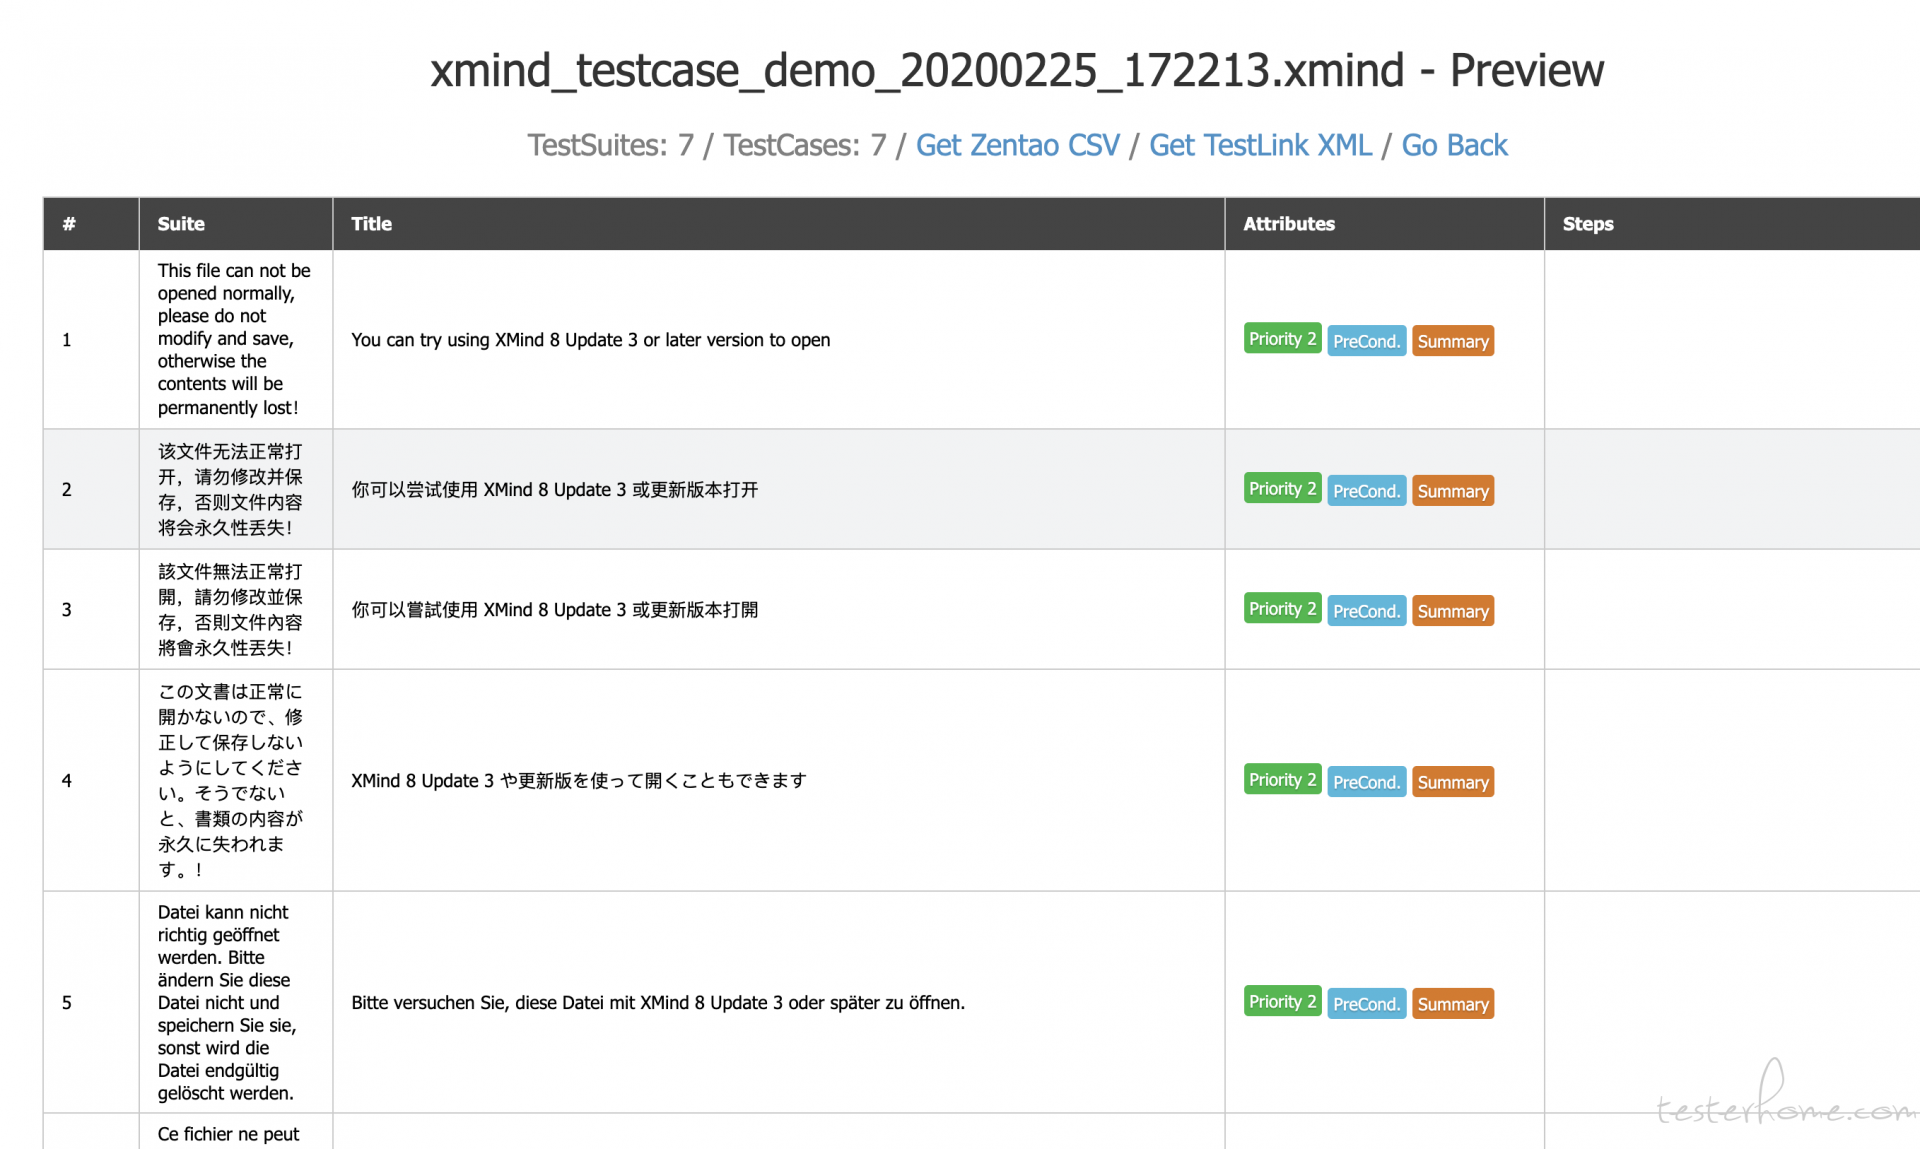The image size is (1920, 1149).
Task: Click the Go Back link
Action: pos(1454,145)
